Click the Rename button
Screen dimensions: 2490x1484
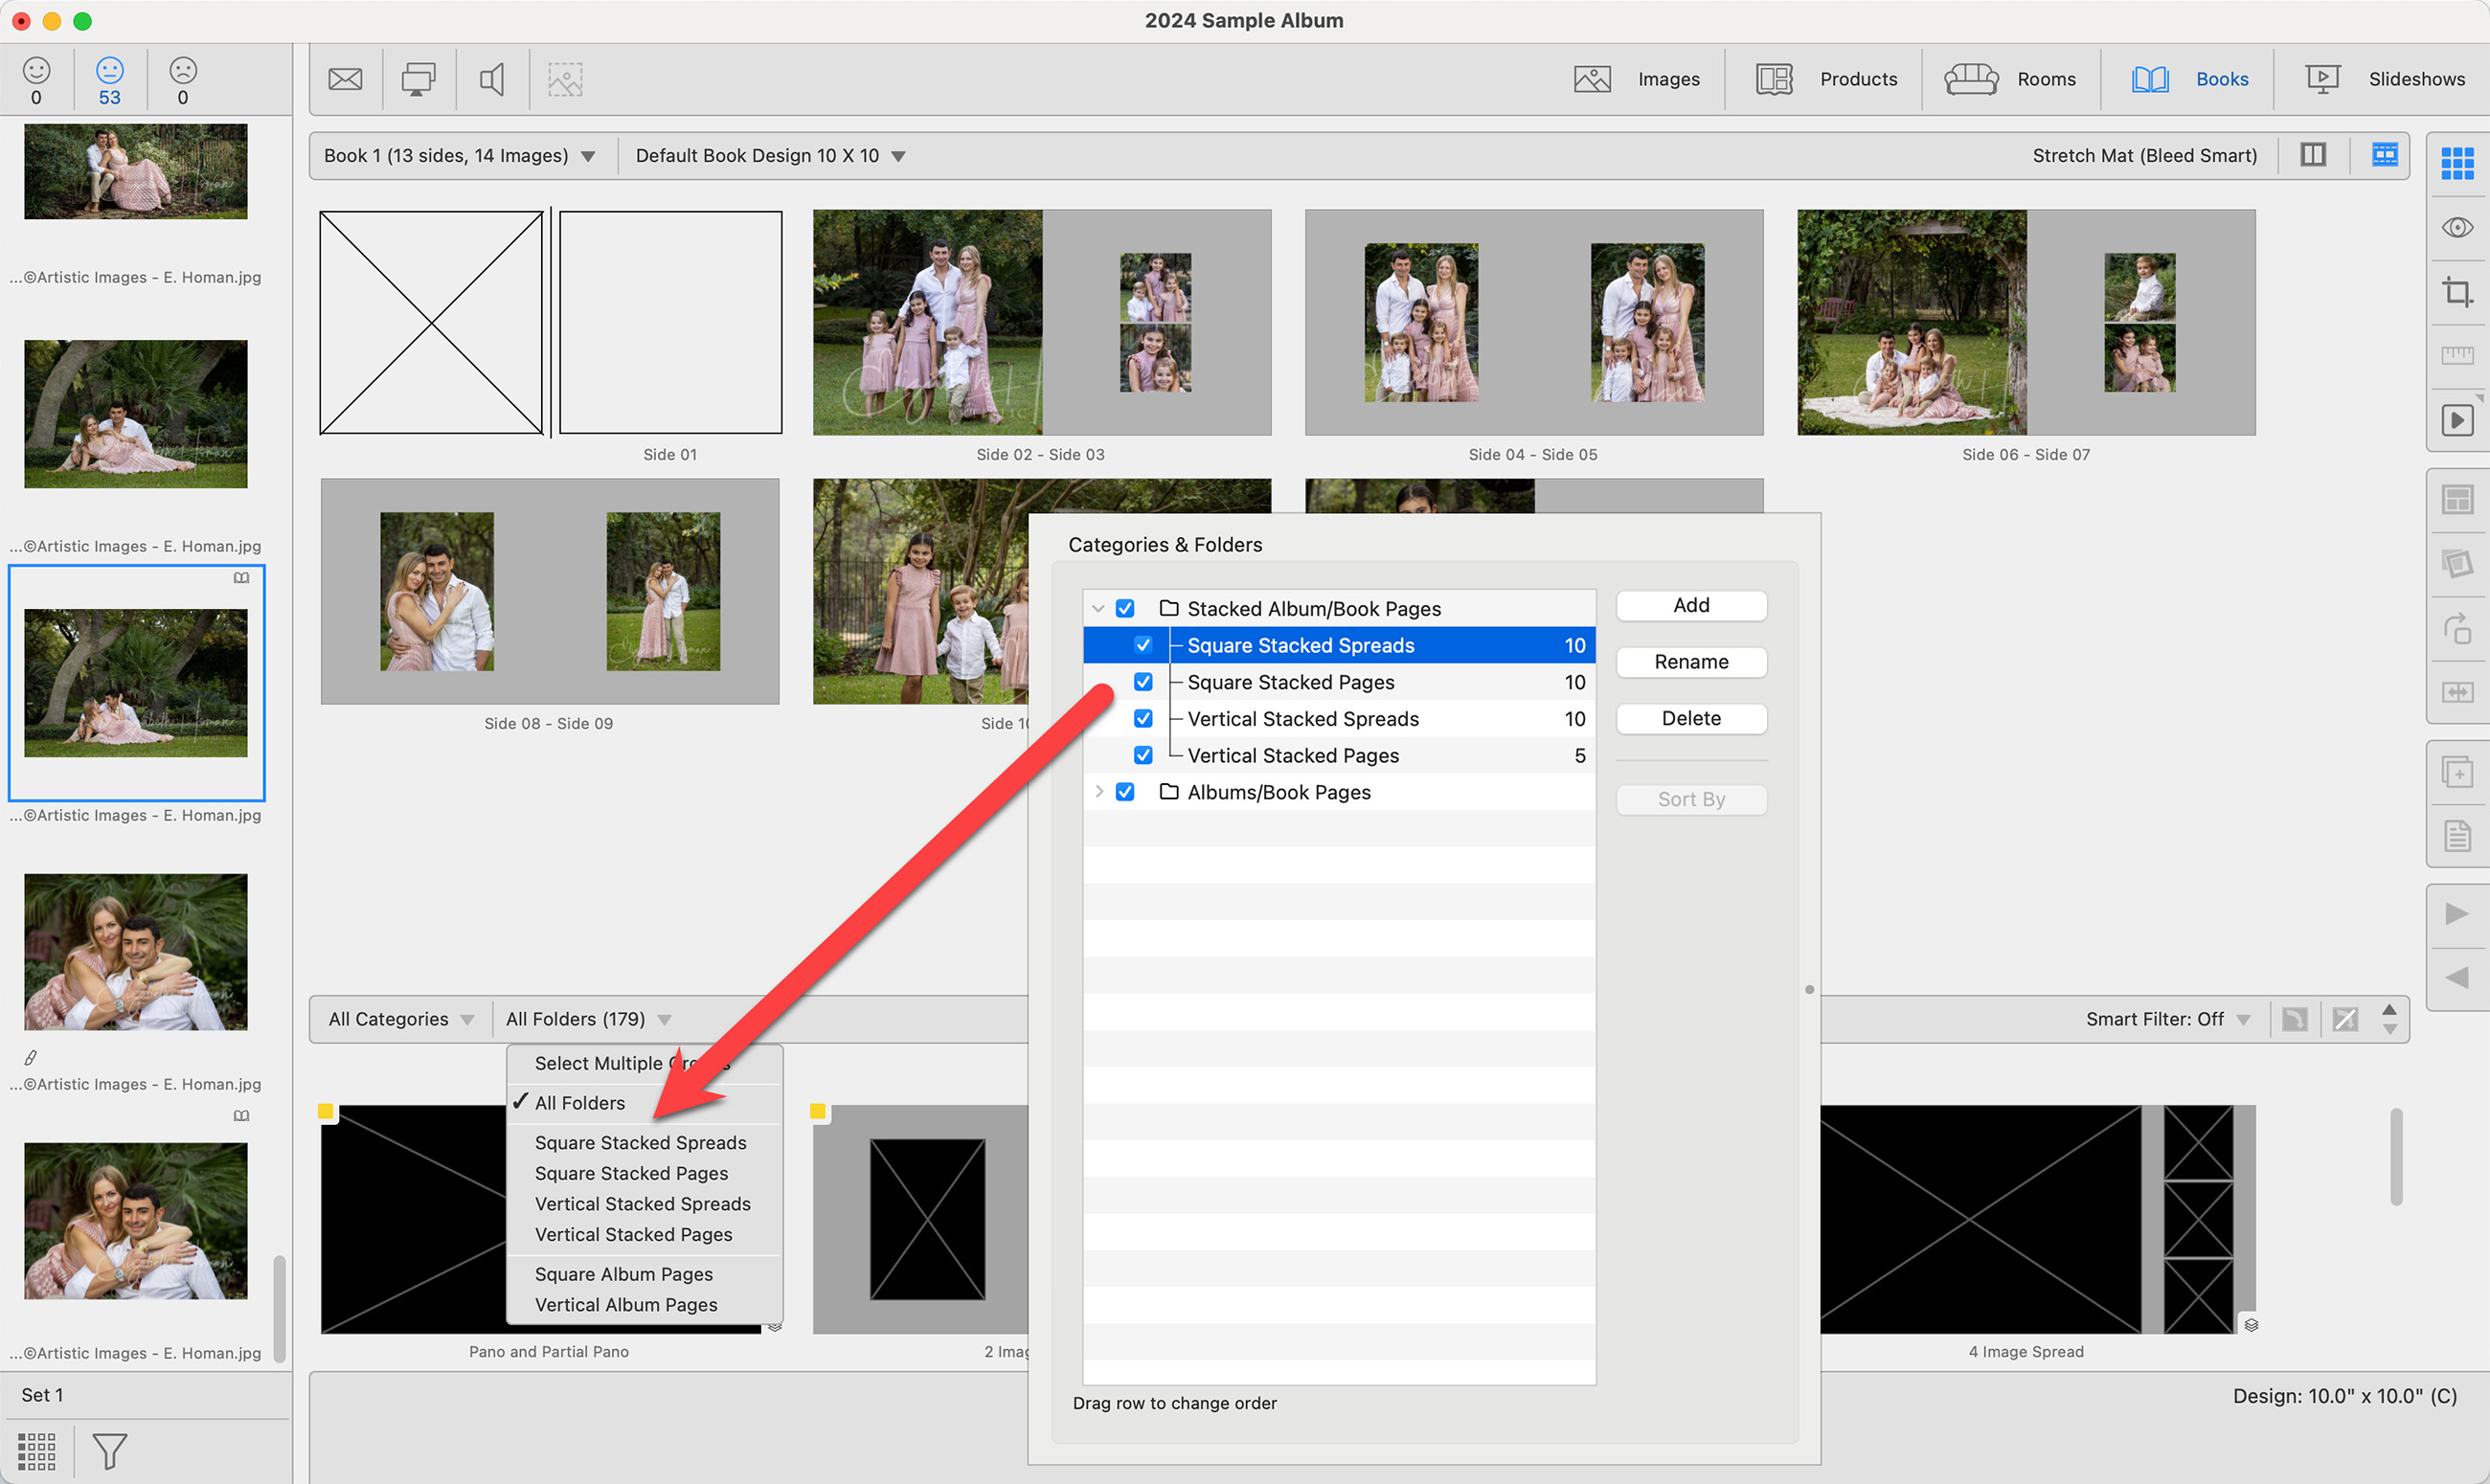point(1690,662)
